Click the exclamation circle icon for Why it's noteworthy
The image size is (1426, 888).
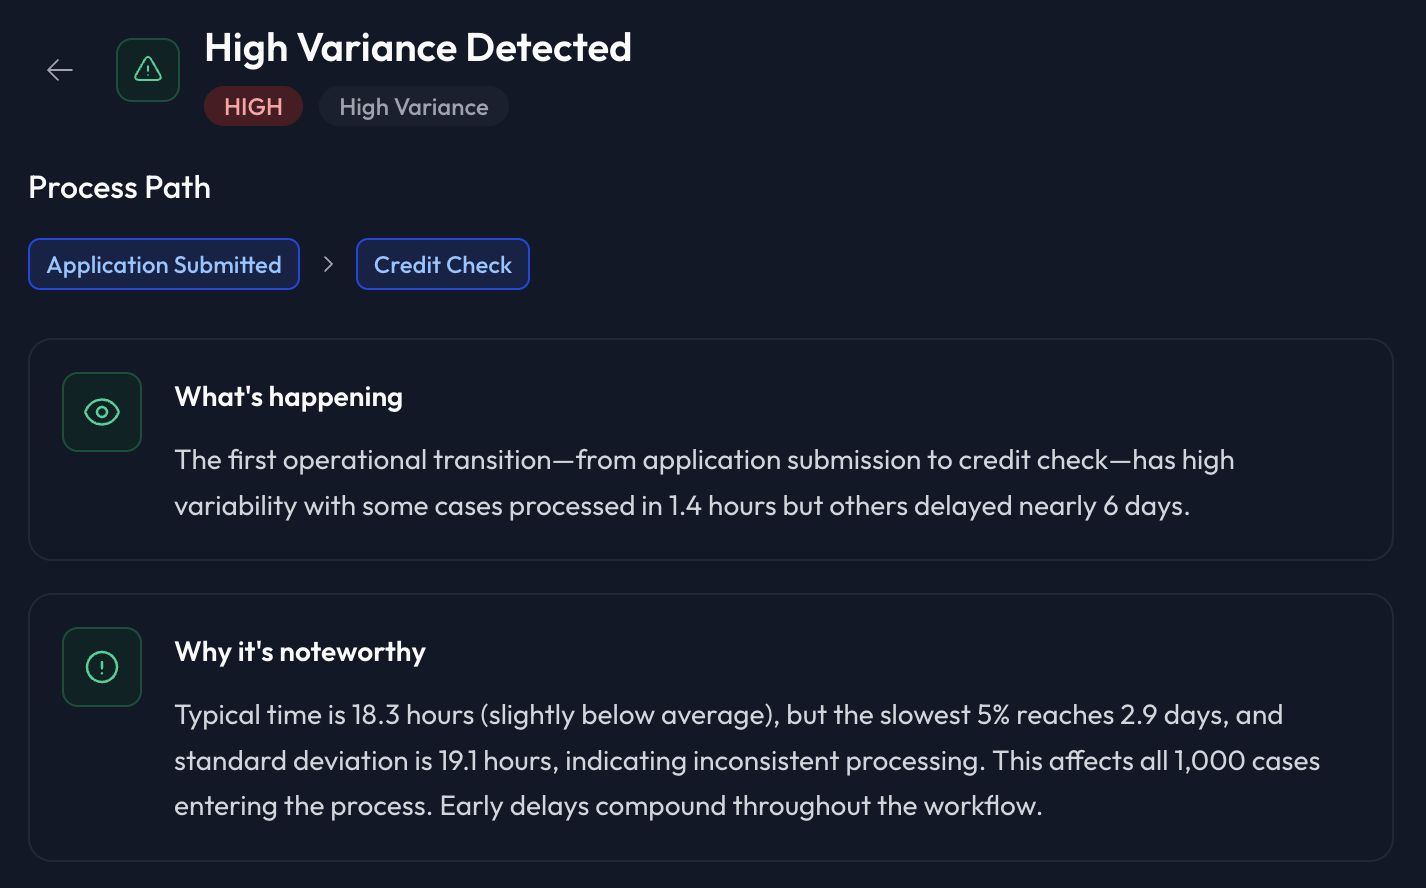pyautogui.click(x=101, y=667)
